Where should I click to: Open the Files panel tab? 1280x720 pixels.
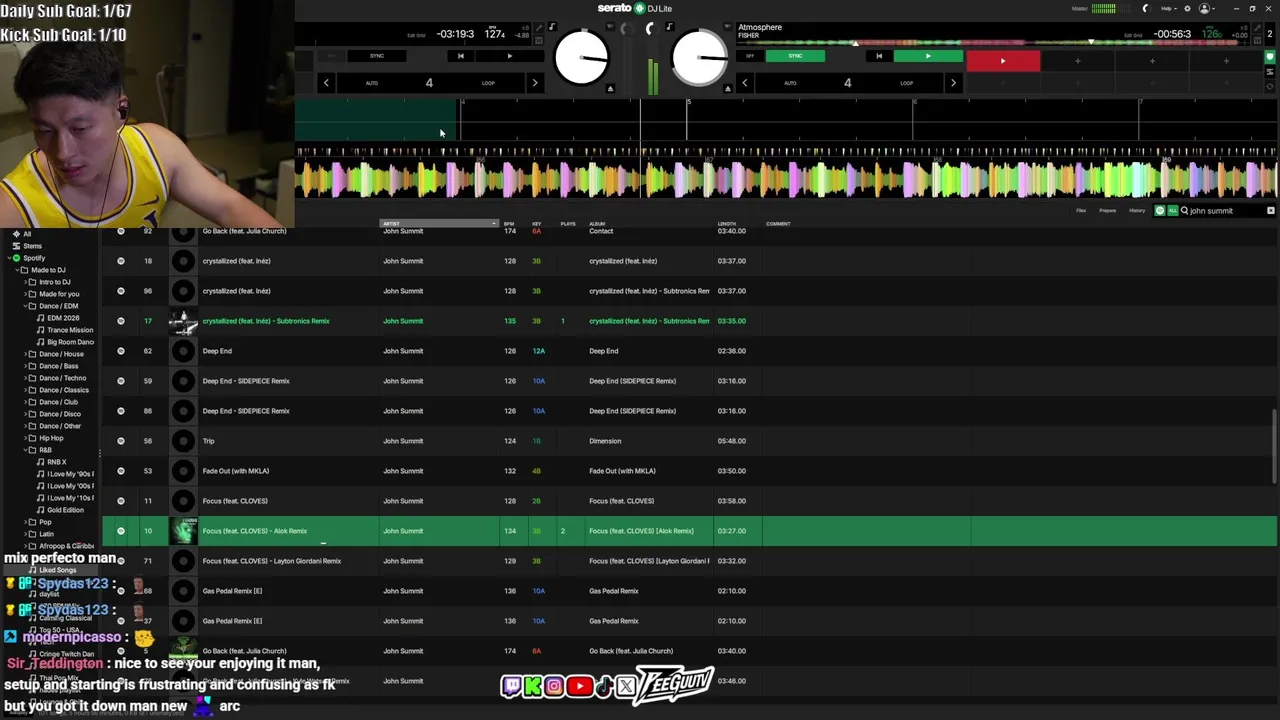click(x=1081, y=211)
